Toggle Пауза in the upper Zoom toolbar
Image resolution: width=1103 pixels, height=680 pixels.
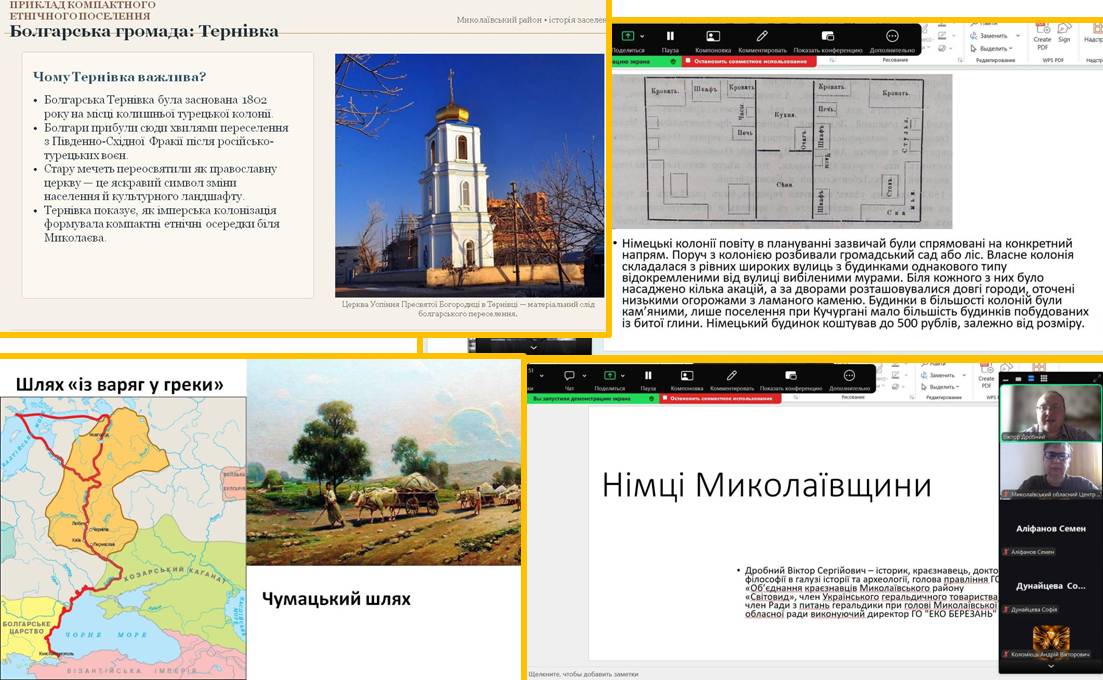click(x=670, y=36)
